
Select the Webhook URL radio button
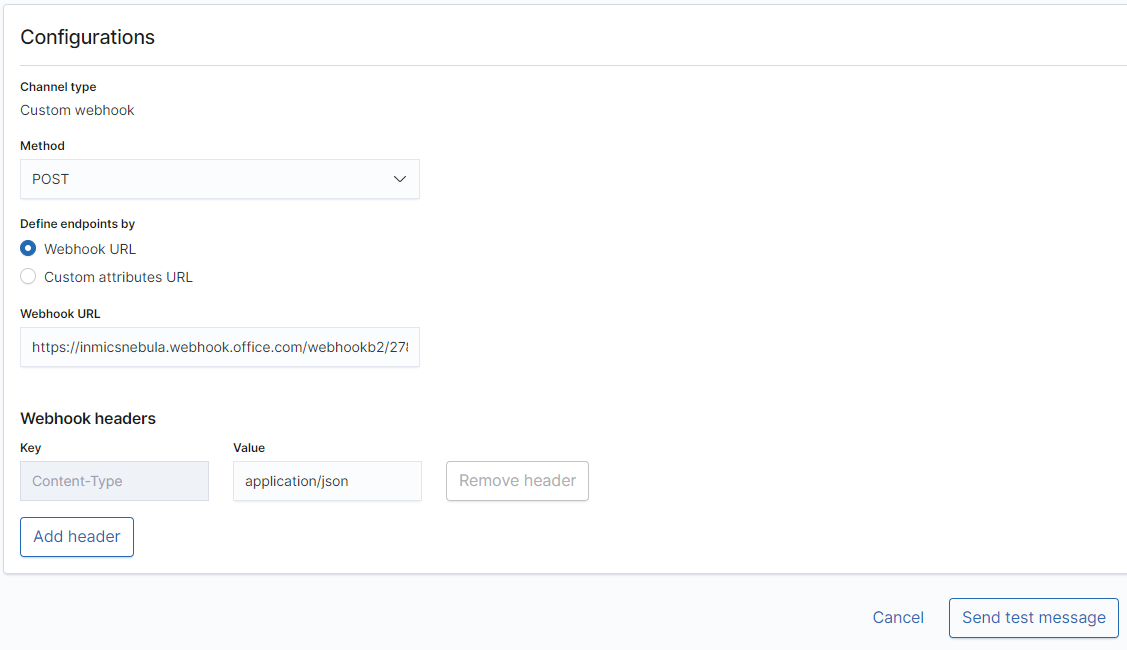tap(29, 248)
